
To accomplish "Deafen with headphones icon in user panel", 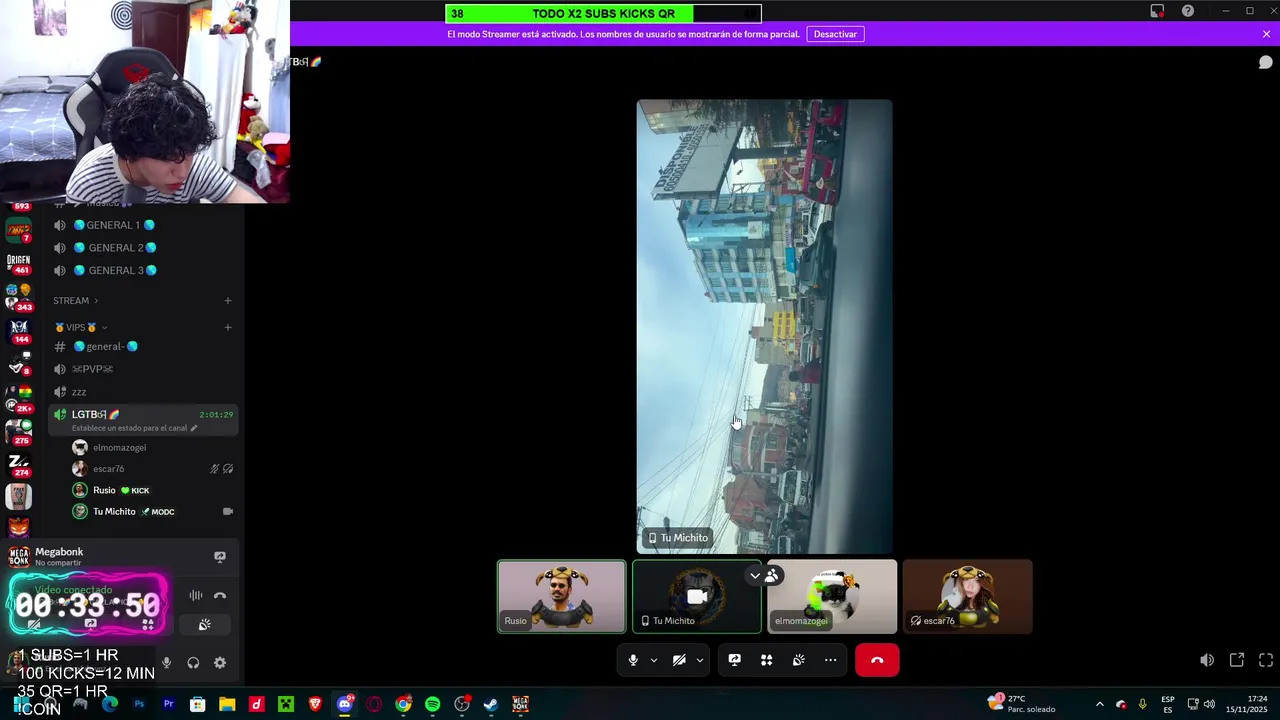I will (x=193, y=663).
